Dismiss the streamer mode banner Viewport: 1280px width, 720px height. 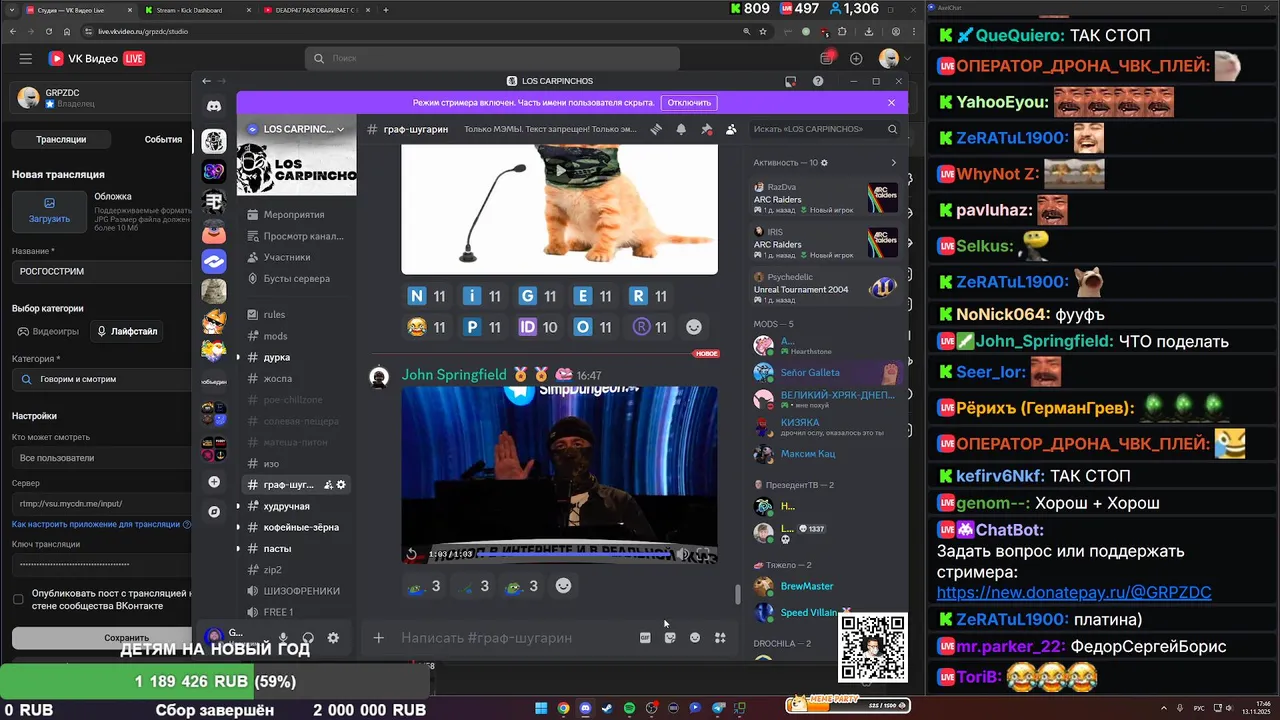pos(891,102)
